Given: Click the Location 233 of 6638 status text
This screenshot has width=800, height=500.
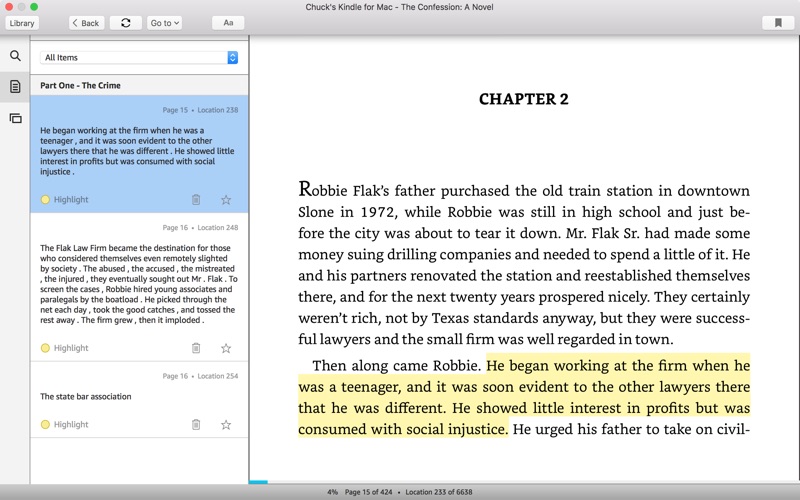Looking at the screenshot, I should [439, 492].
